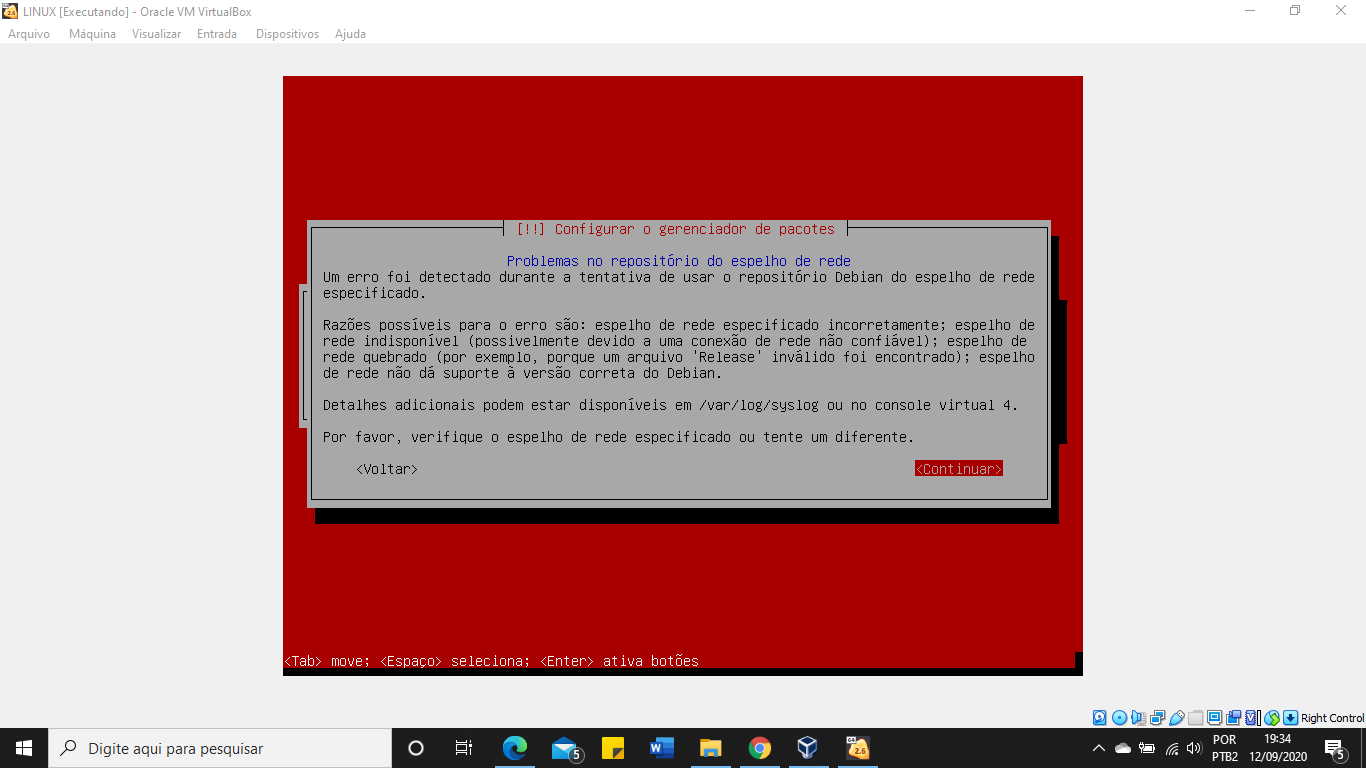Click the network adapters status icon
This screenshot has height=768, width=1366.
click(x=1157, y=718)
